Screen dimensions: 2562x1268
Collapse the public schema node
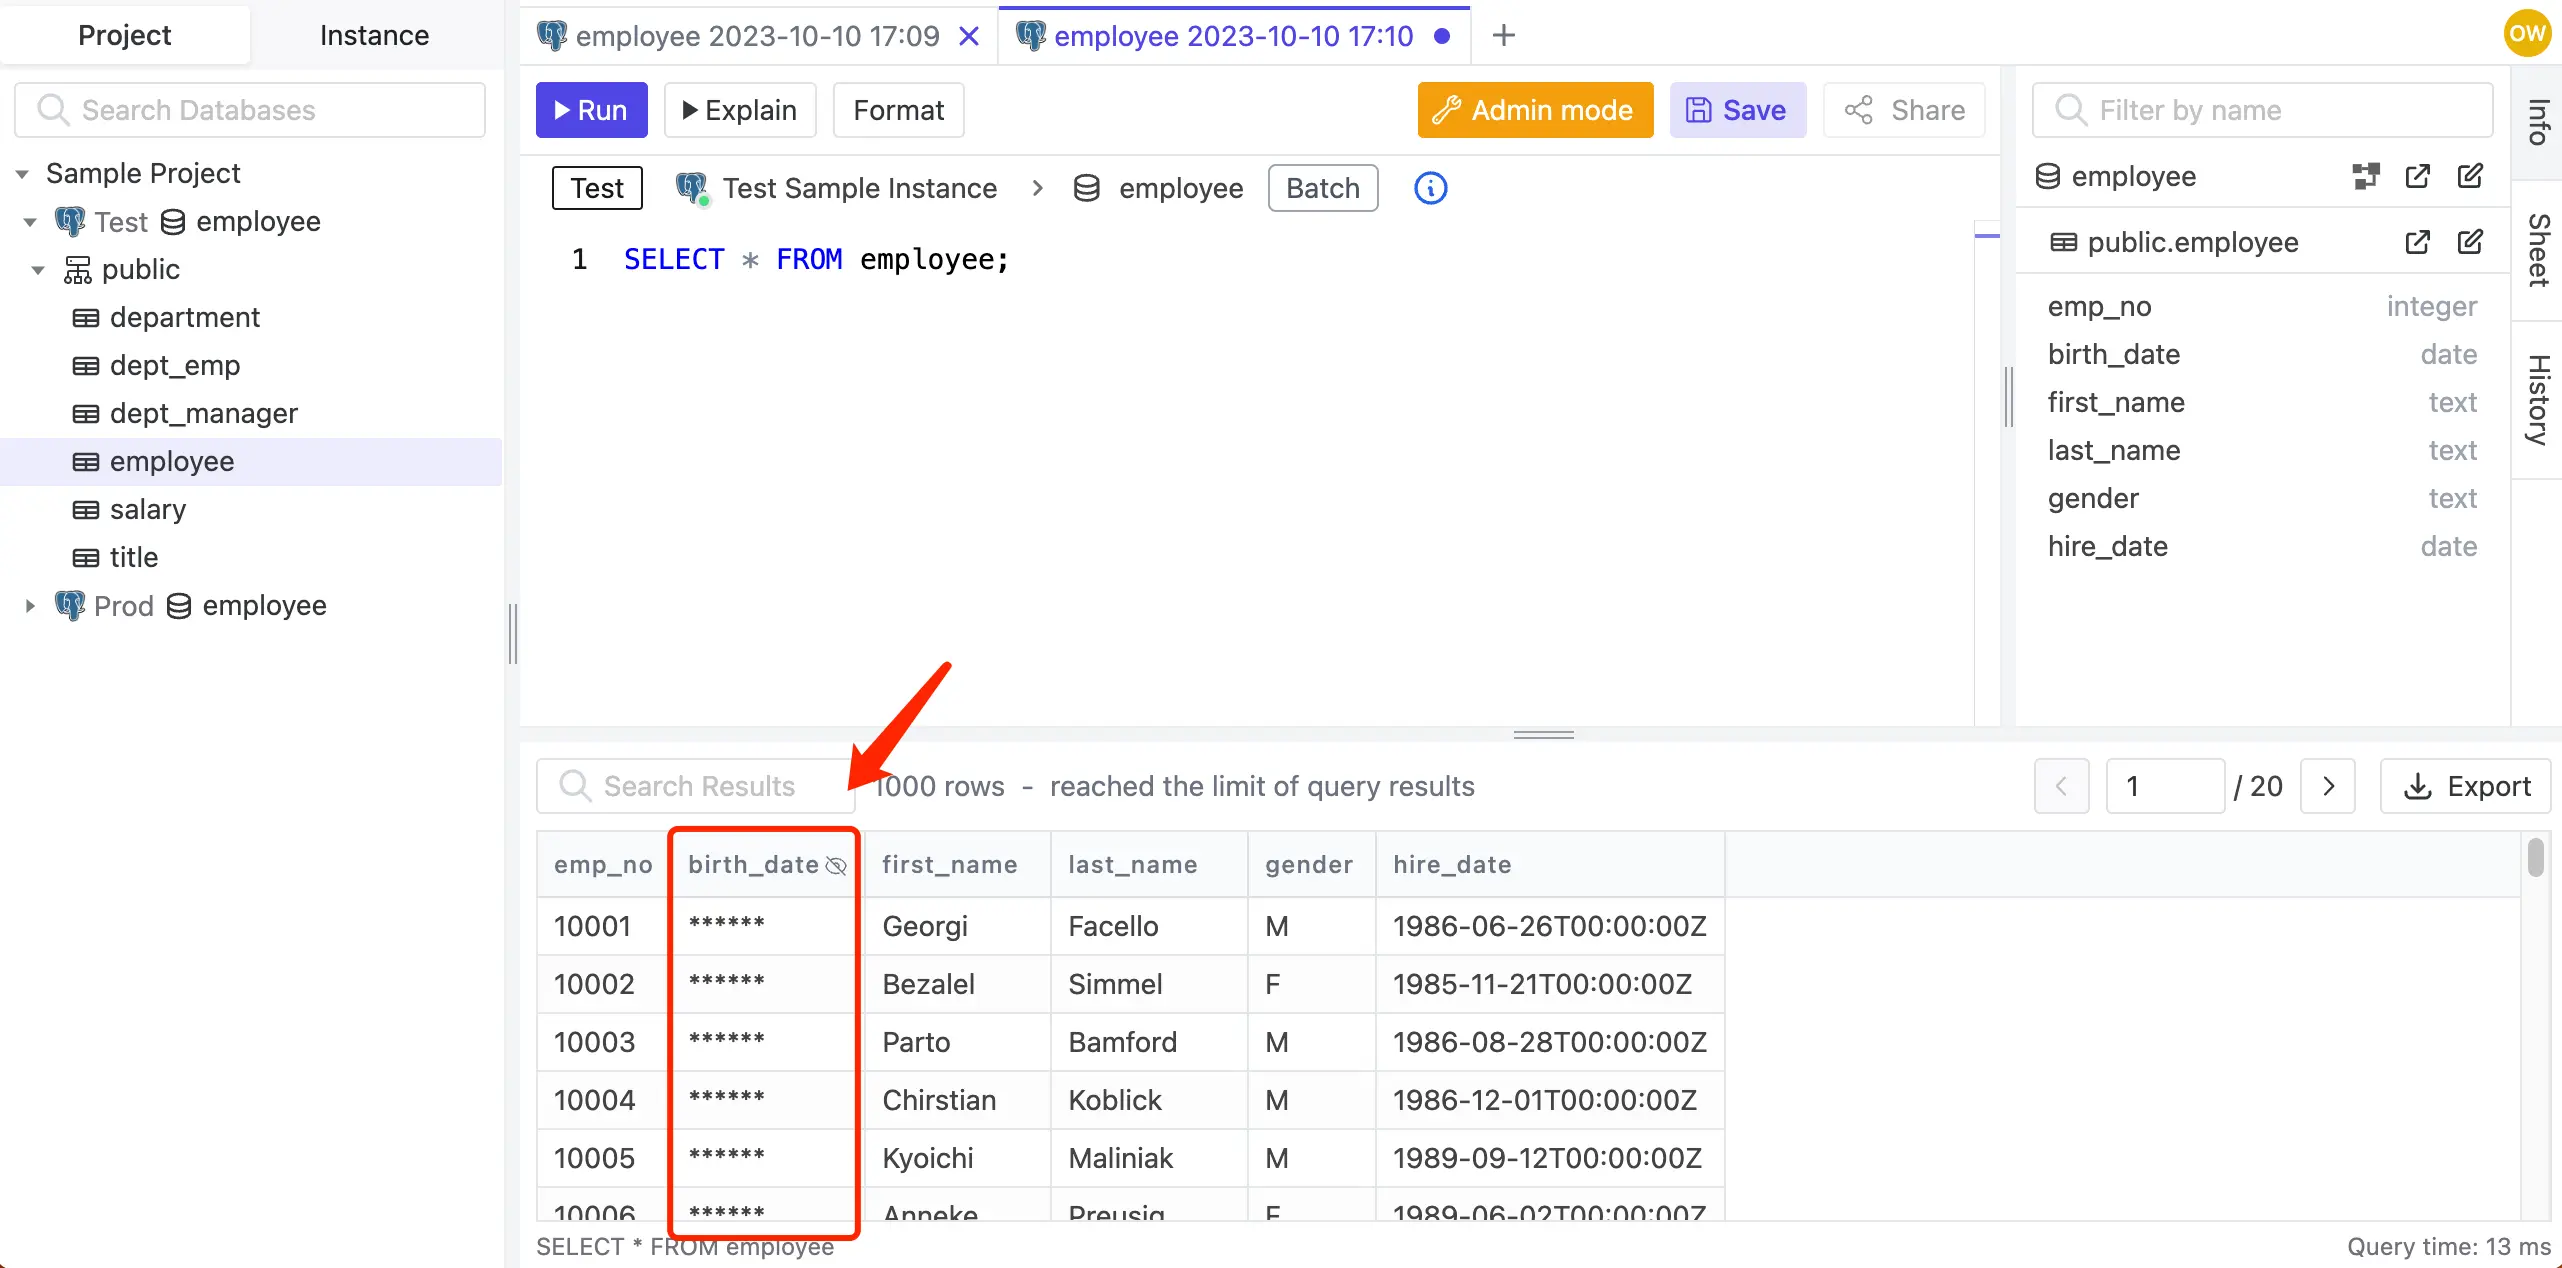click(37, 269)
